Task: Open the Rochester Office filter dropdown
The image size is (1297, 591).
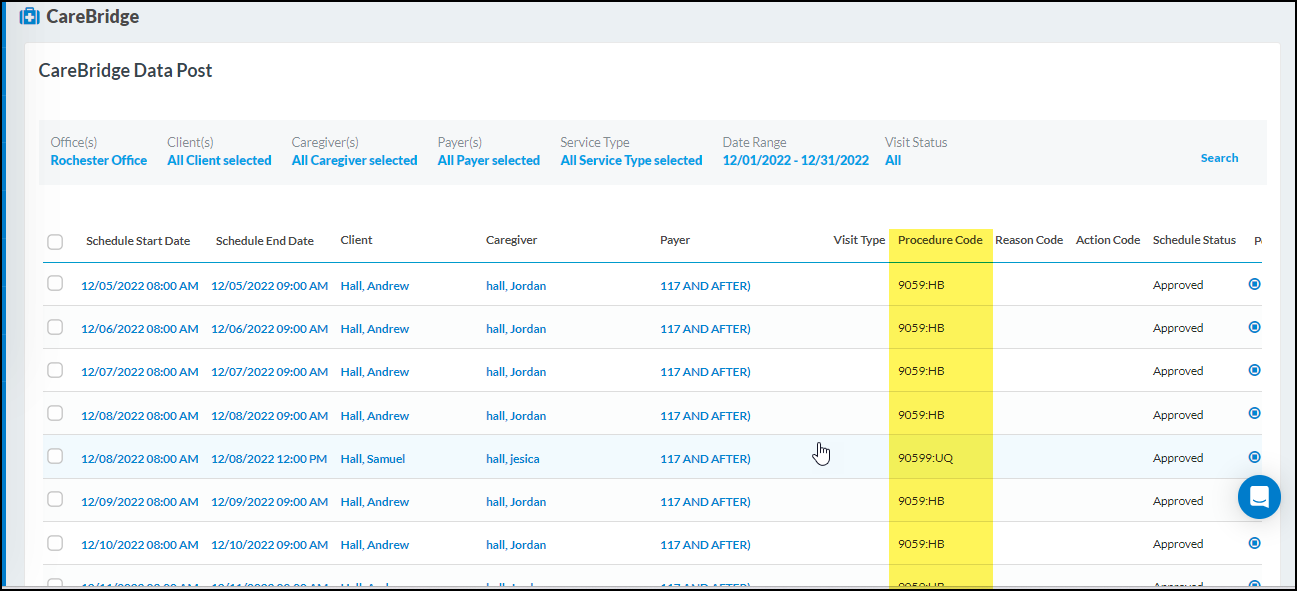Action: coord(99,161)
